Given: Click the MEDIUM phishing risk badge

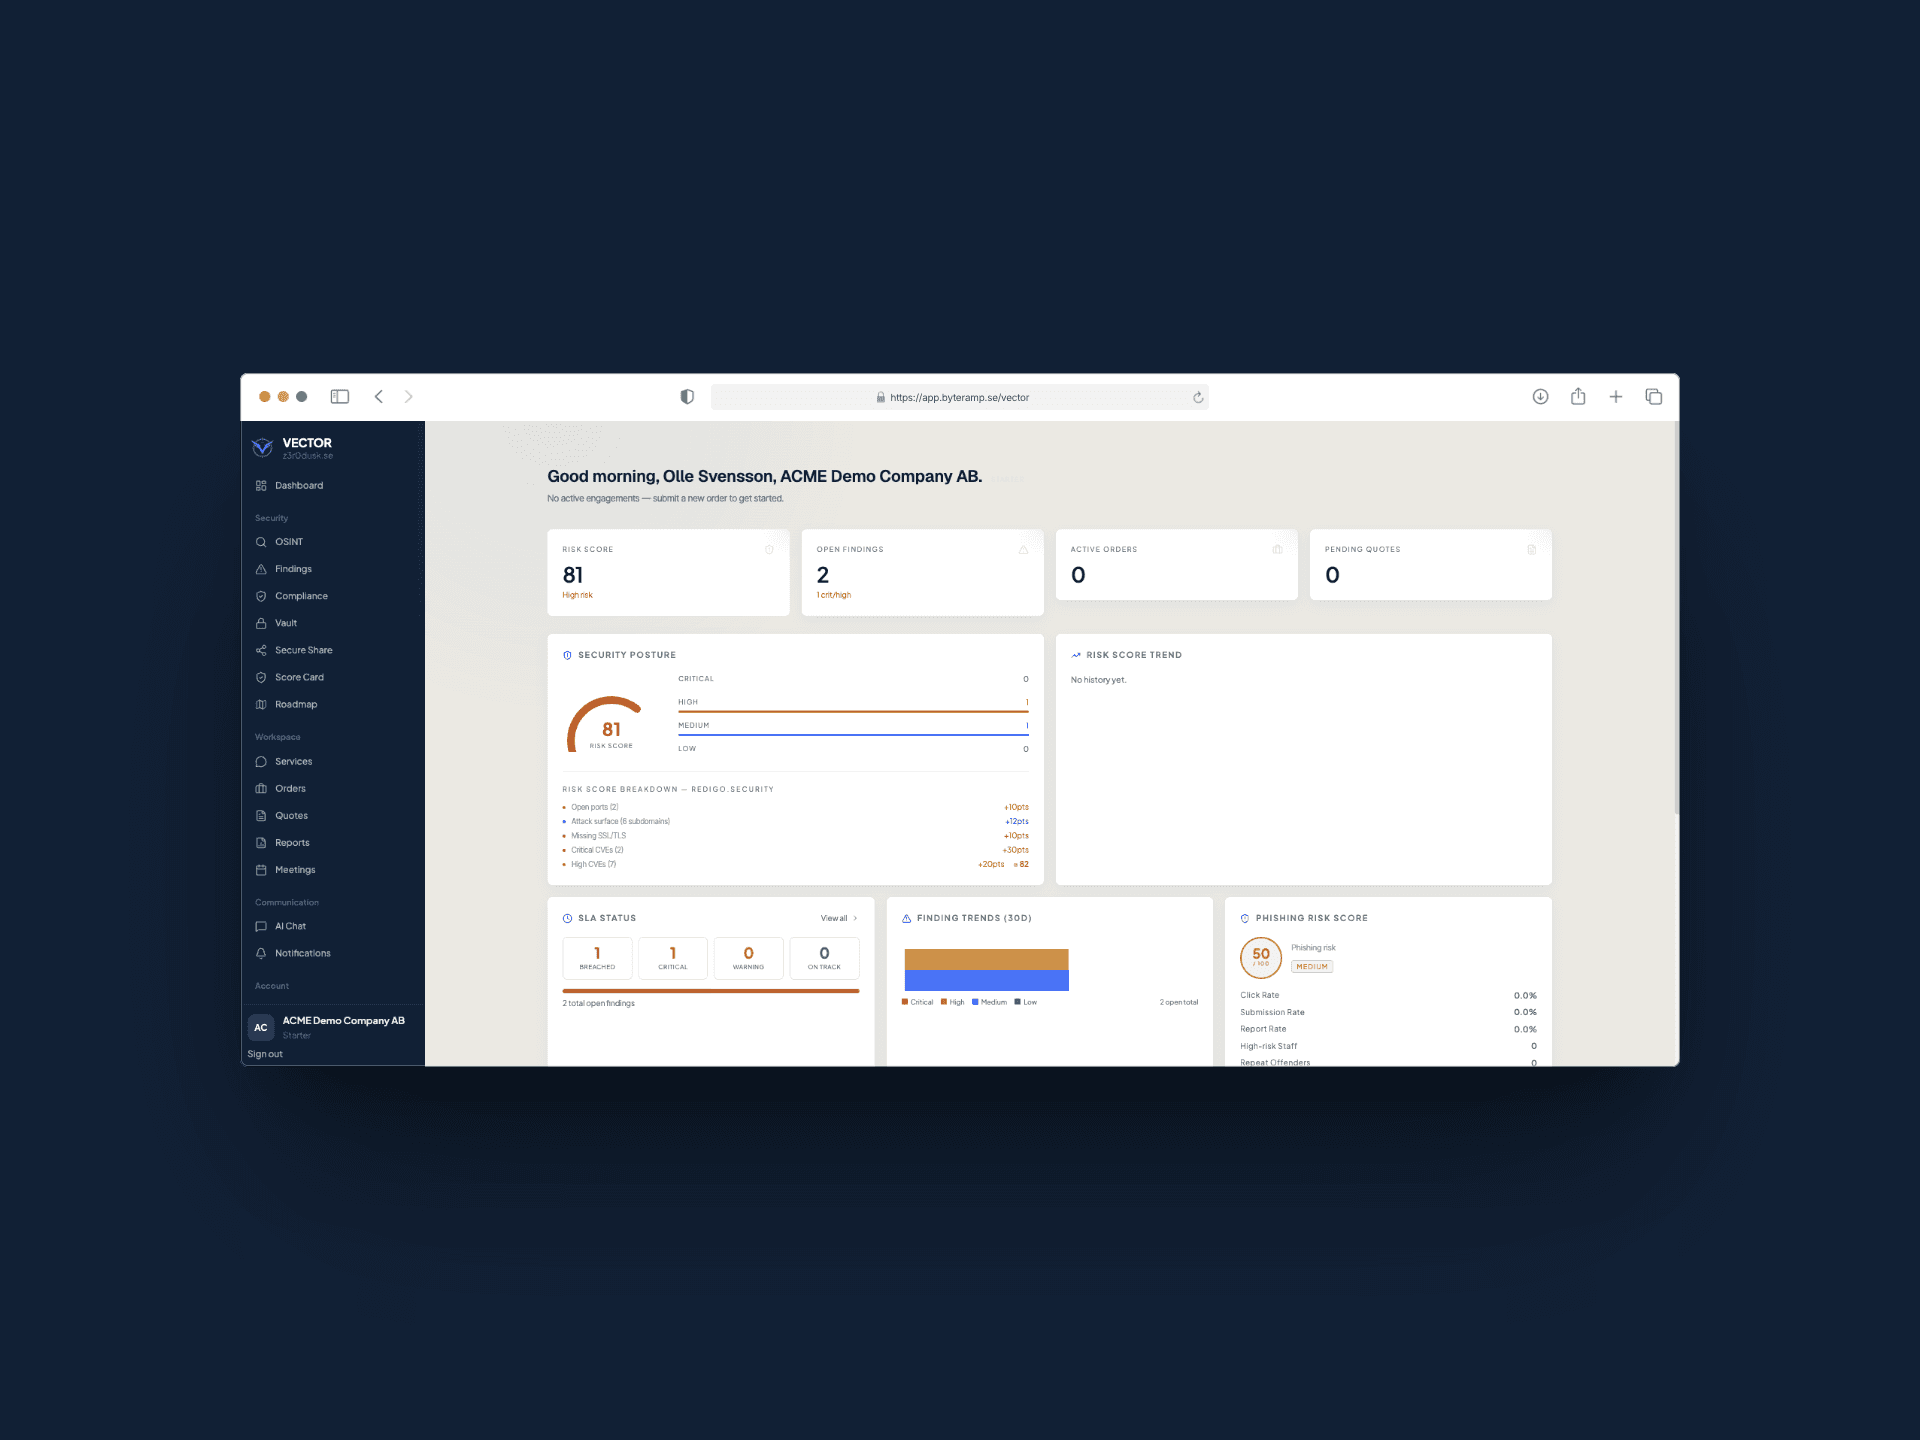Looking at the screenshot, I should point(1312,967).
